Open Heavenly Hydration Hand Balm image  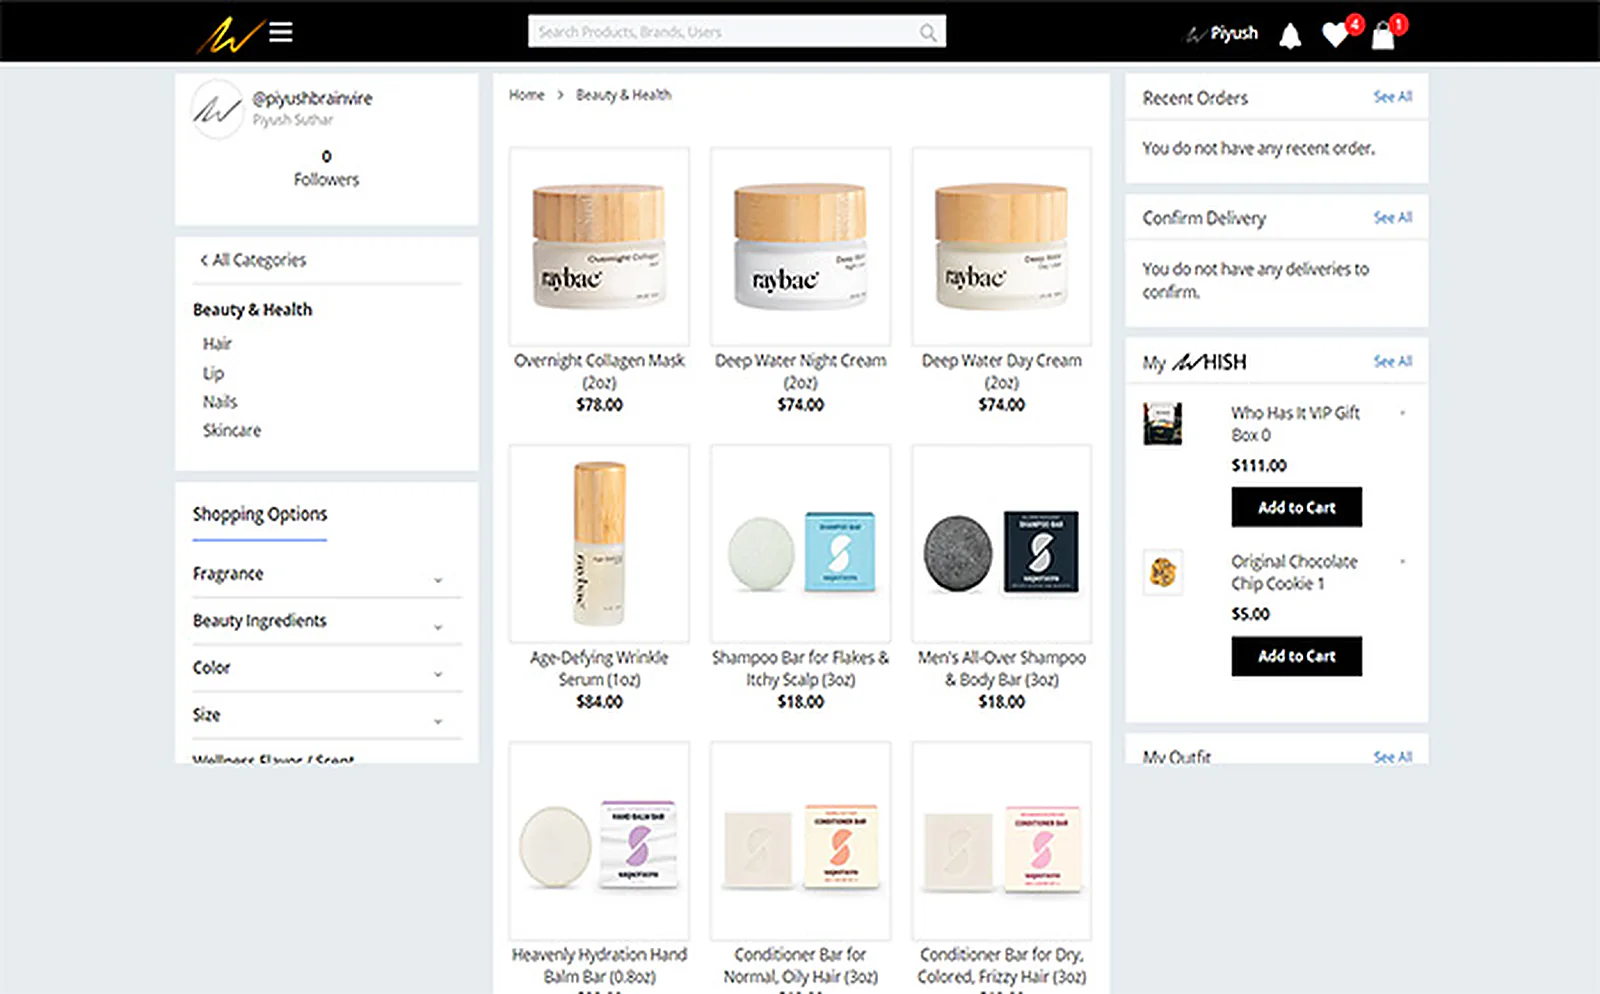(x=599, y=840)
